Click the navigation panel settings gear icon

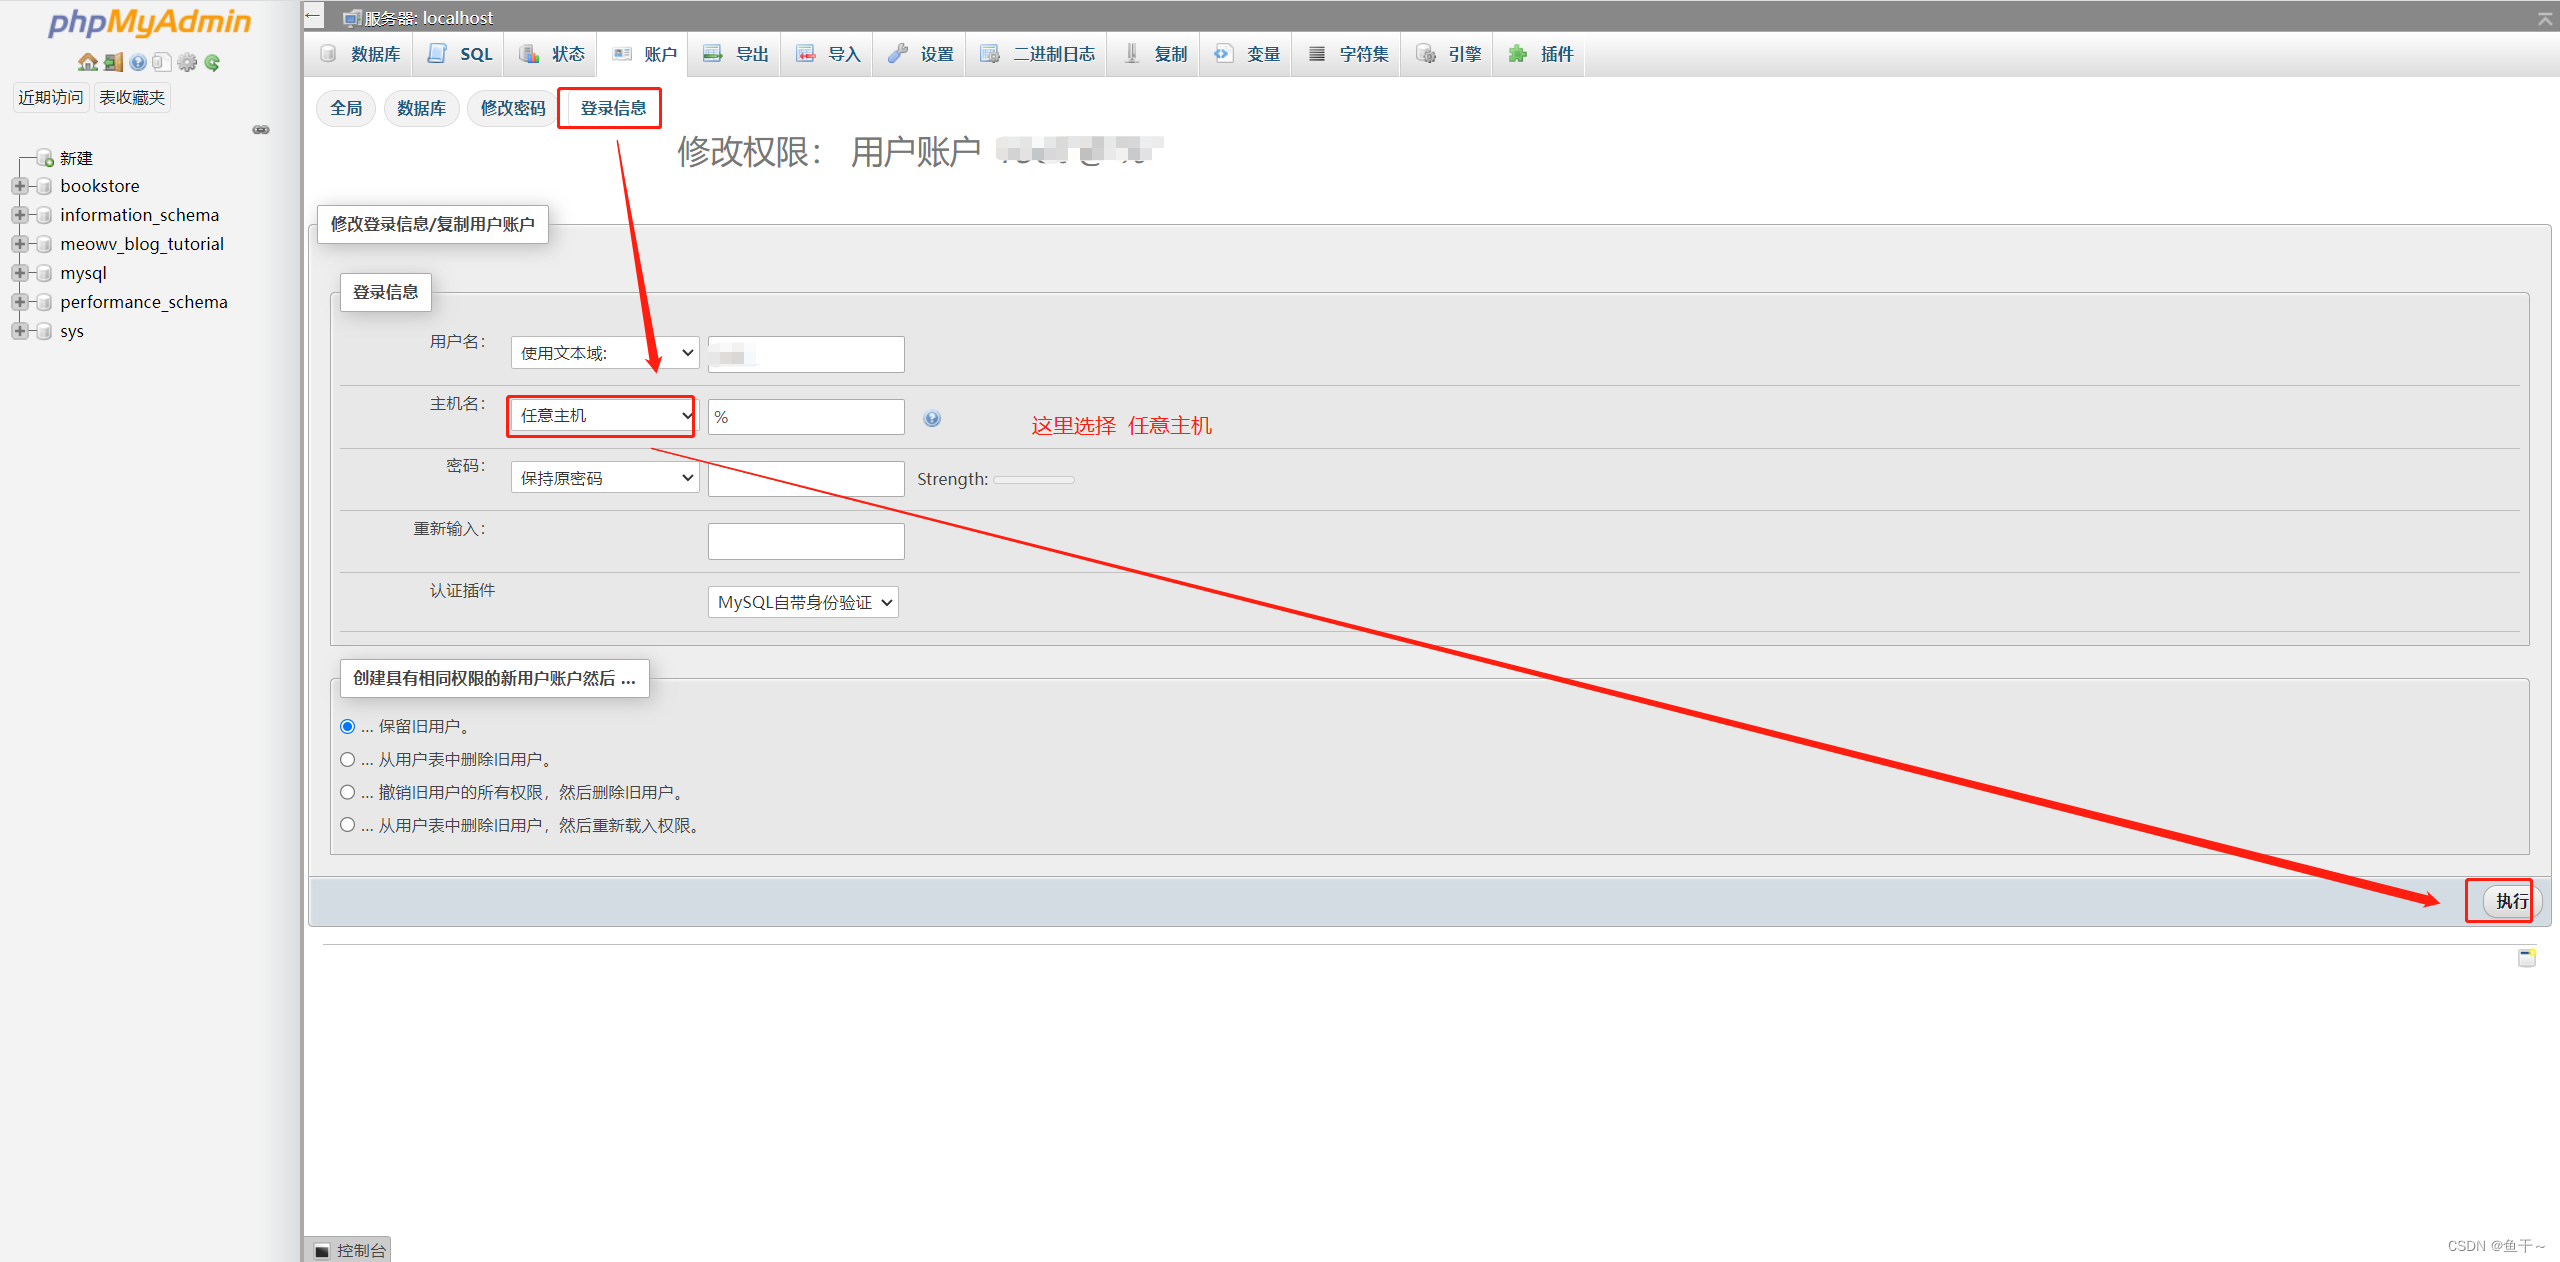click(x=187, y=62)
